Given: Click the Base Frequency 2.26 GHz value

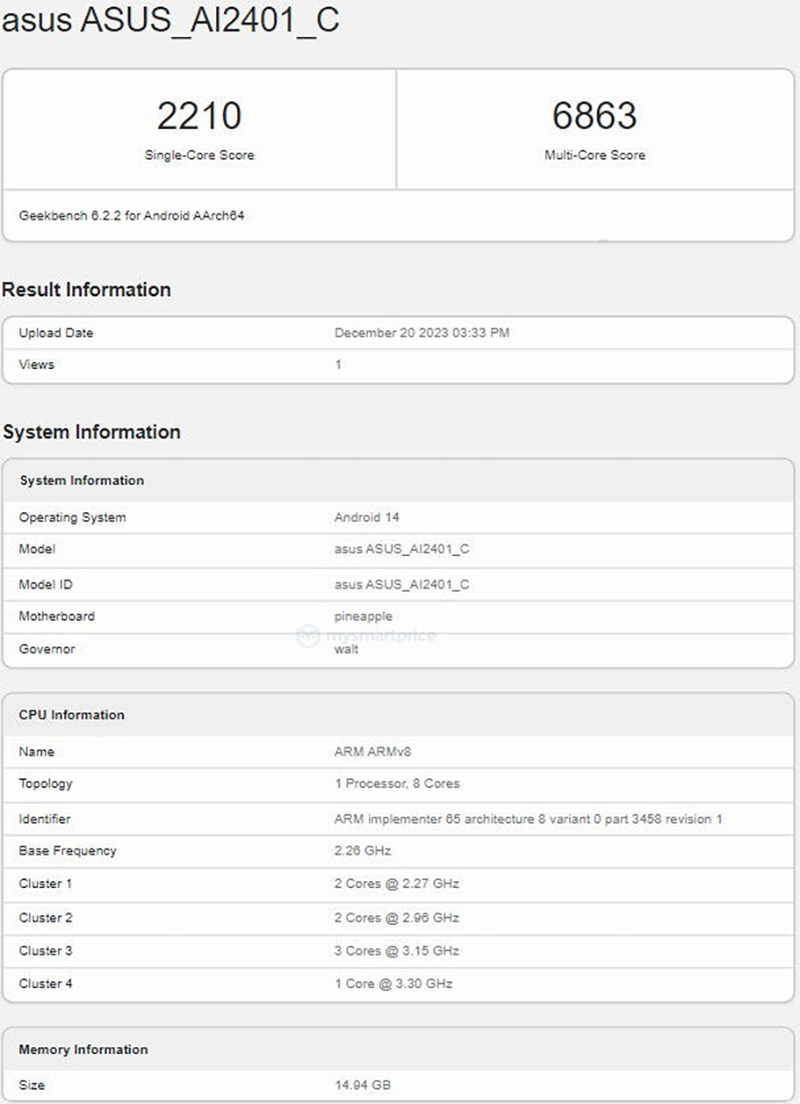Looking at the screenshot, I should coord(362,850).
